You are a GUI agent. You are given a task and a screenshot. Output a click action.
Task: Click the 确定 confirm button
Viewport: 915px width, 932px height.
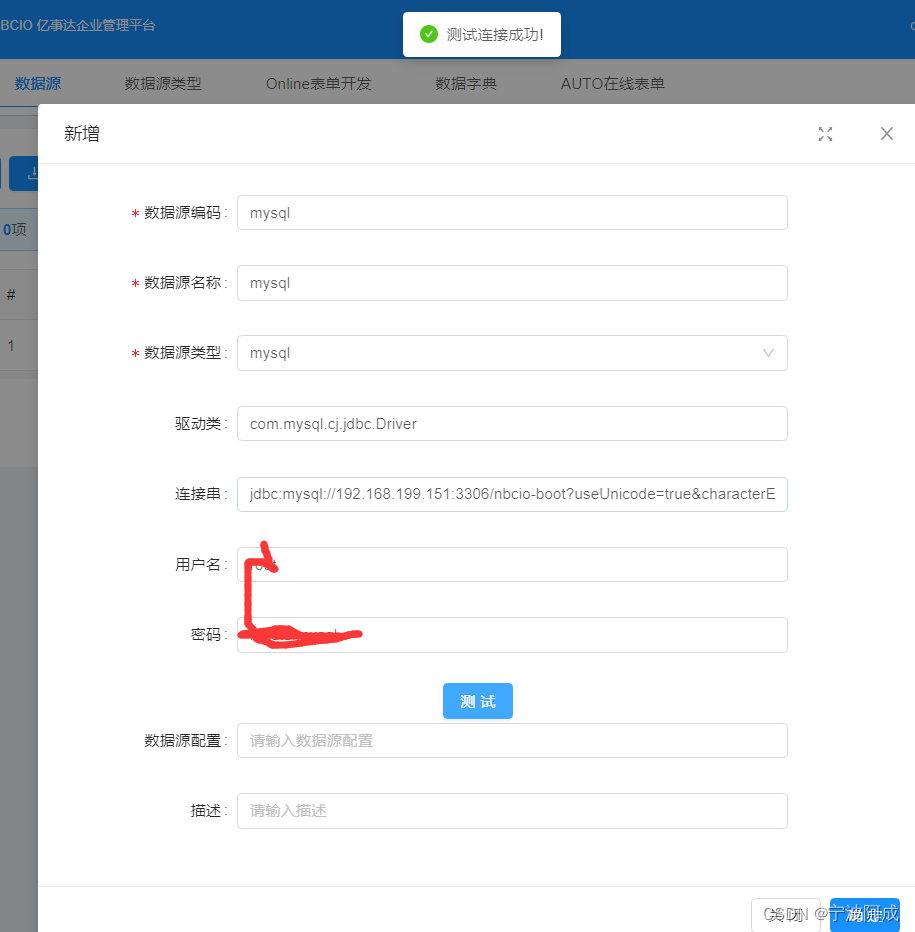pyautogui.click(x=864, y=915)
